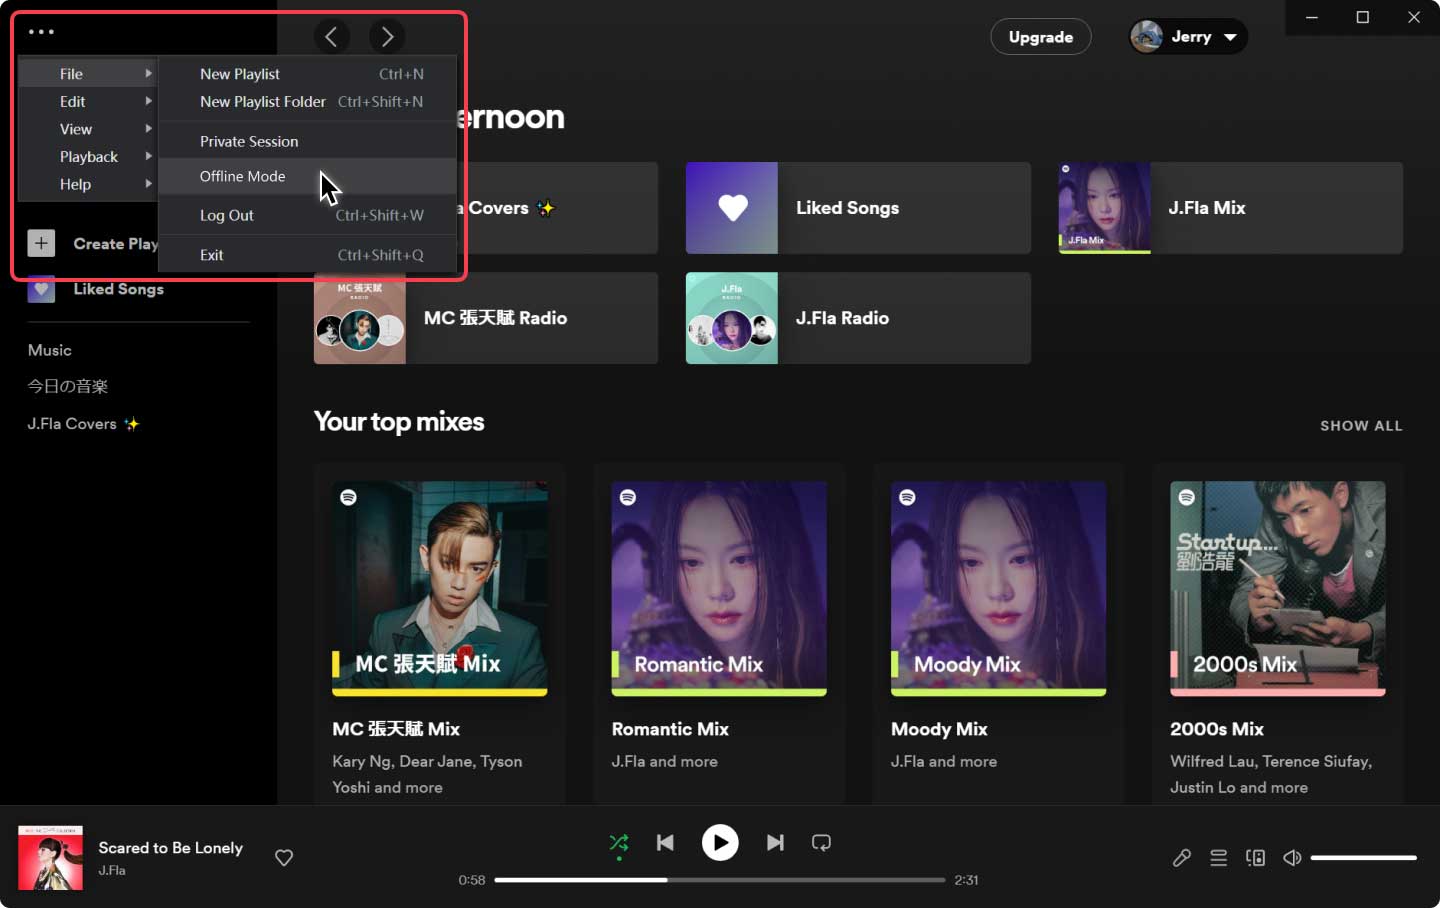Image resolution: width=1440 pixels, height=908 pixels.
Task: Go back with the left arrow button
Action: click(332, 37)
